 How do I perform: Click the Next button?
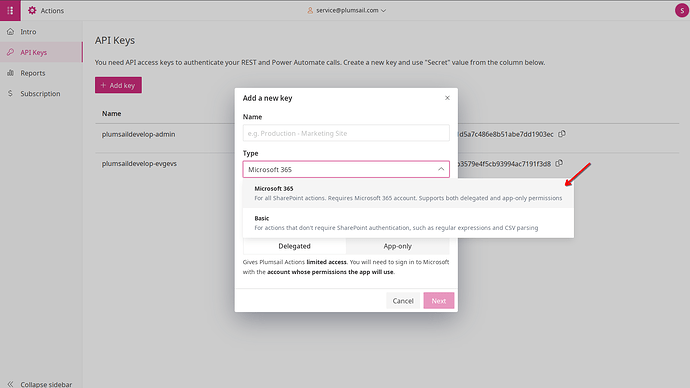[439, 300]
